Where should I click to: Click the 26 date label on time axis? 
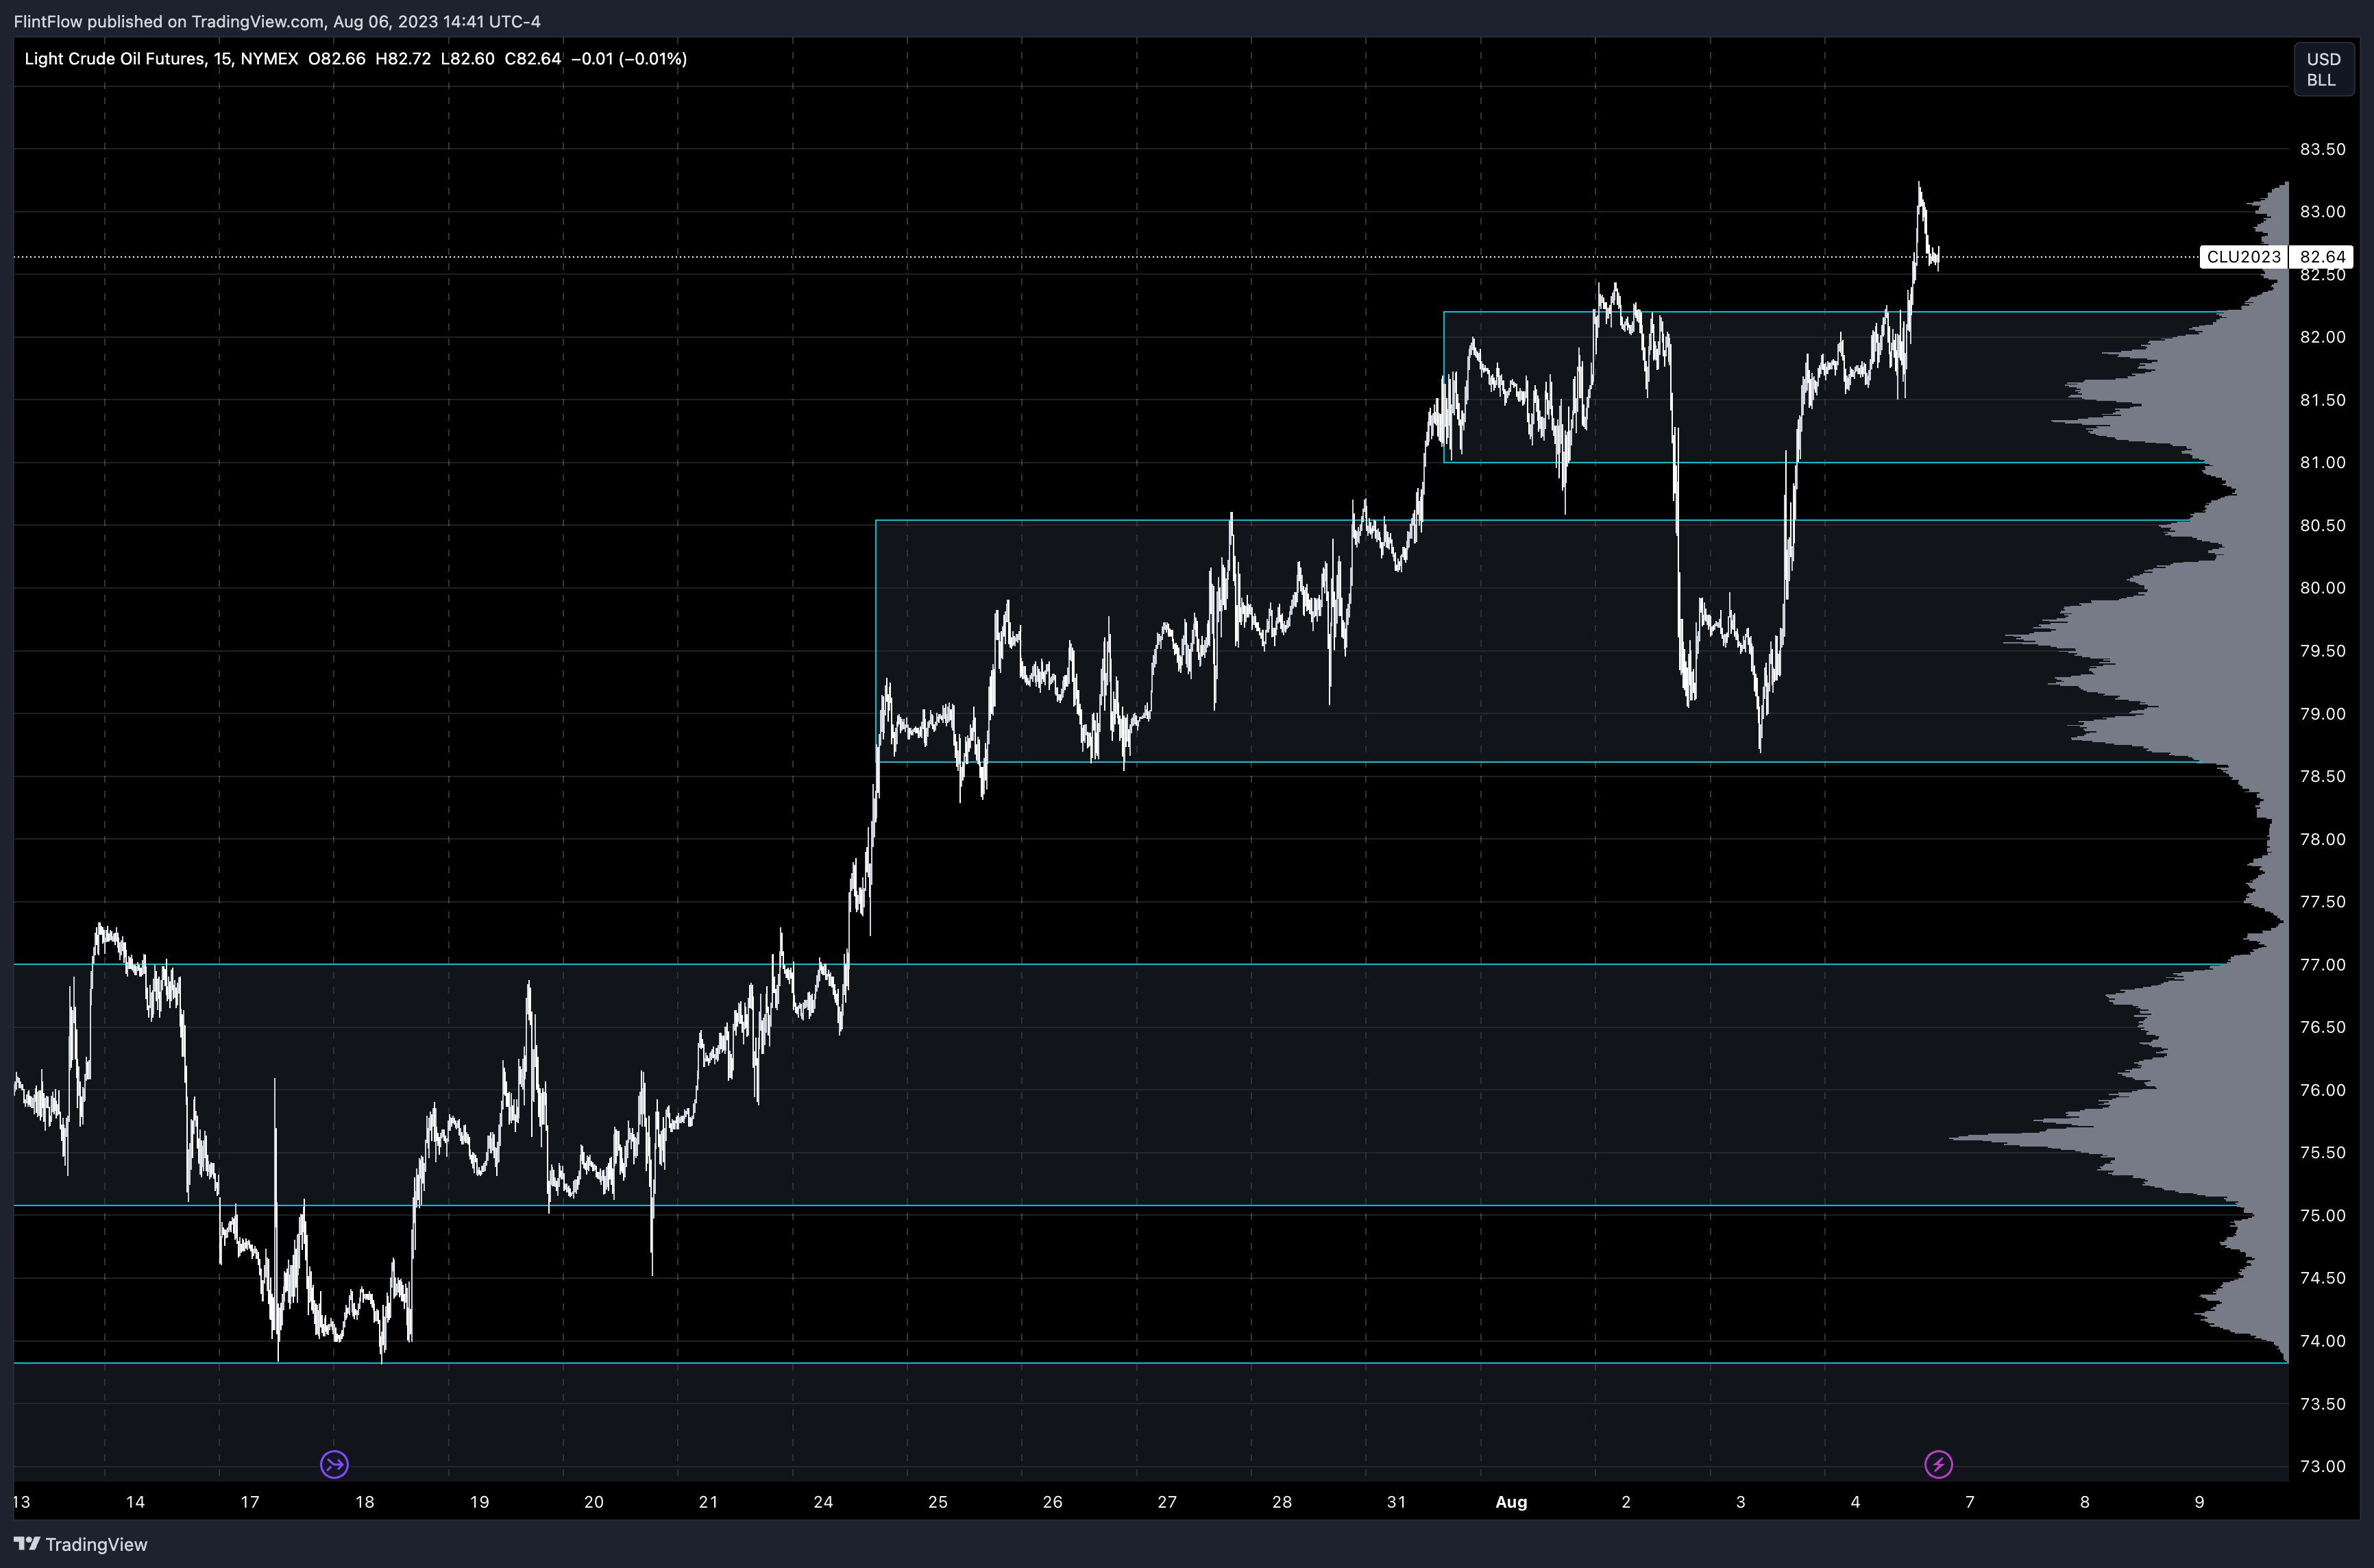point(1052,1502)
